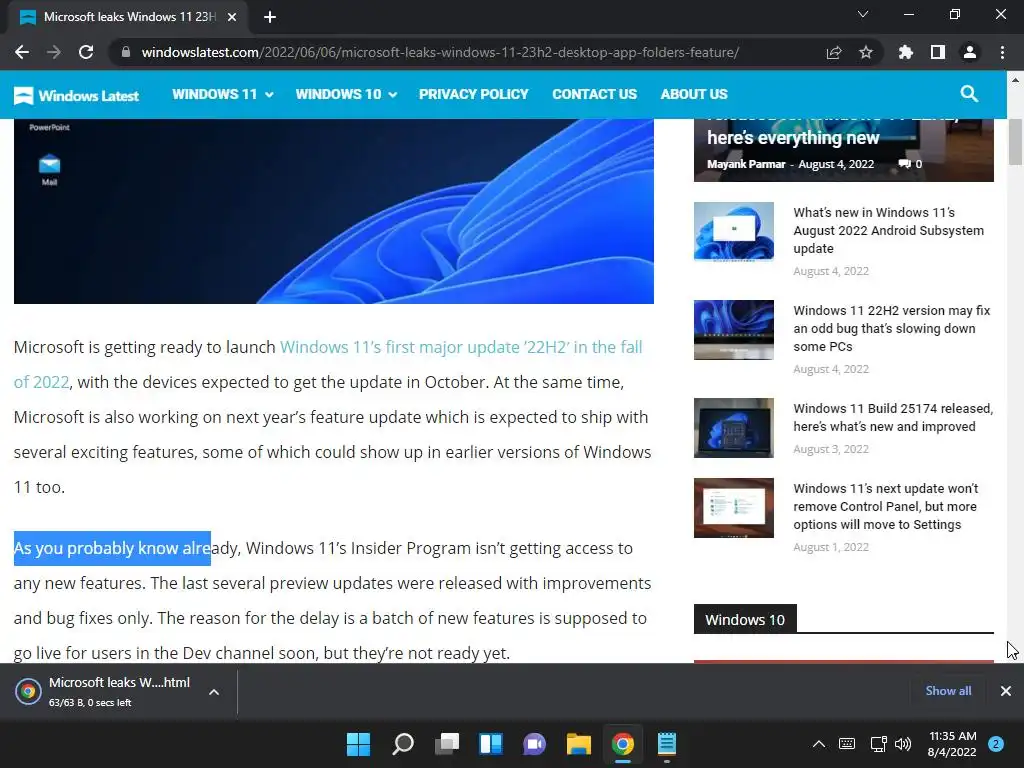Screen dimensions: 1024x768
Task: Open the Privacy Policy page
Action: coord(473,94)
